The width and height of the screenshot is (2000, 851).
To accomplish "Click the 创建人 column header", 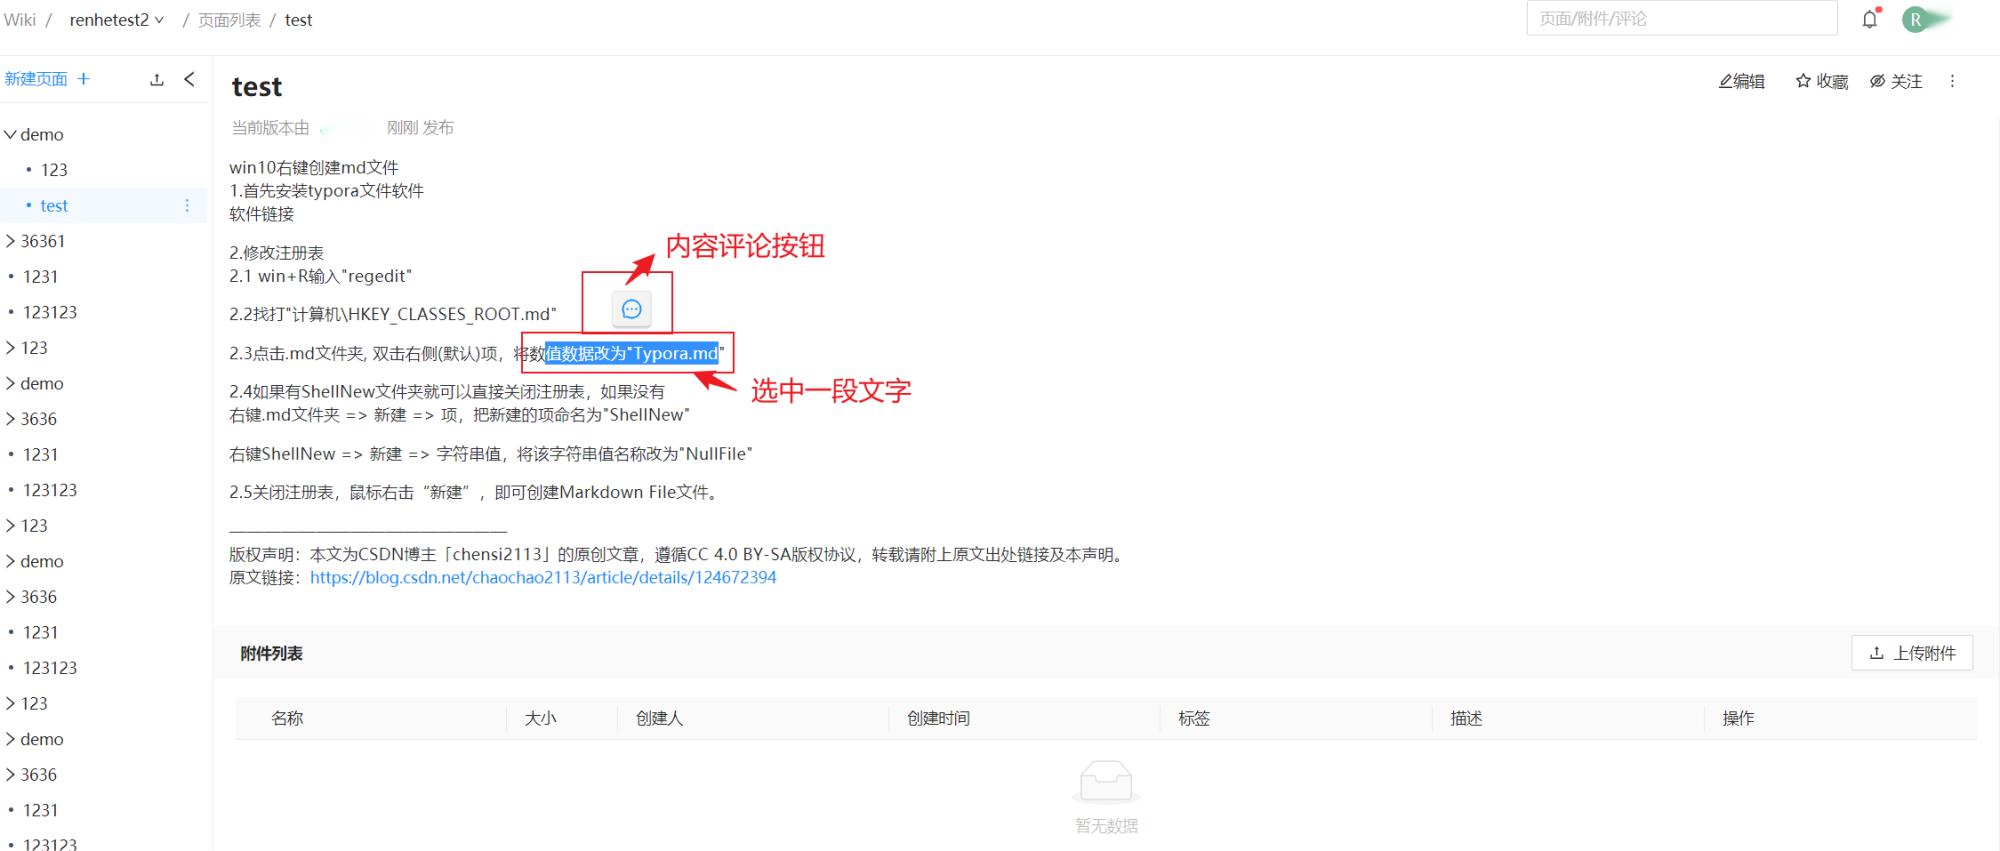I will pos(659,718).
